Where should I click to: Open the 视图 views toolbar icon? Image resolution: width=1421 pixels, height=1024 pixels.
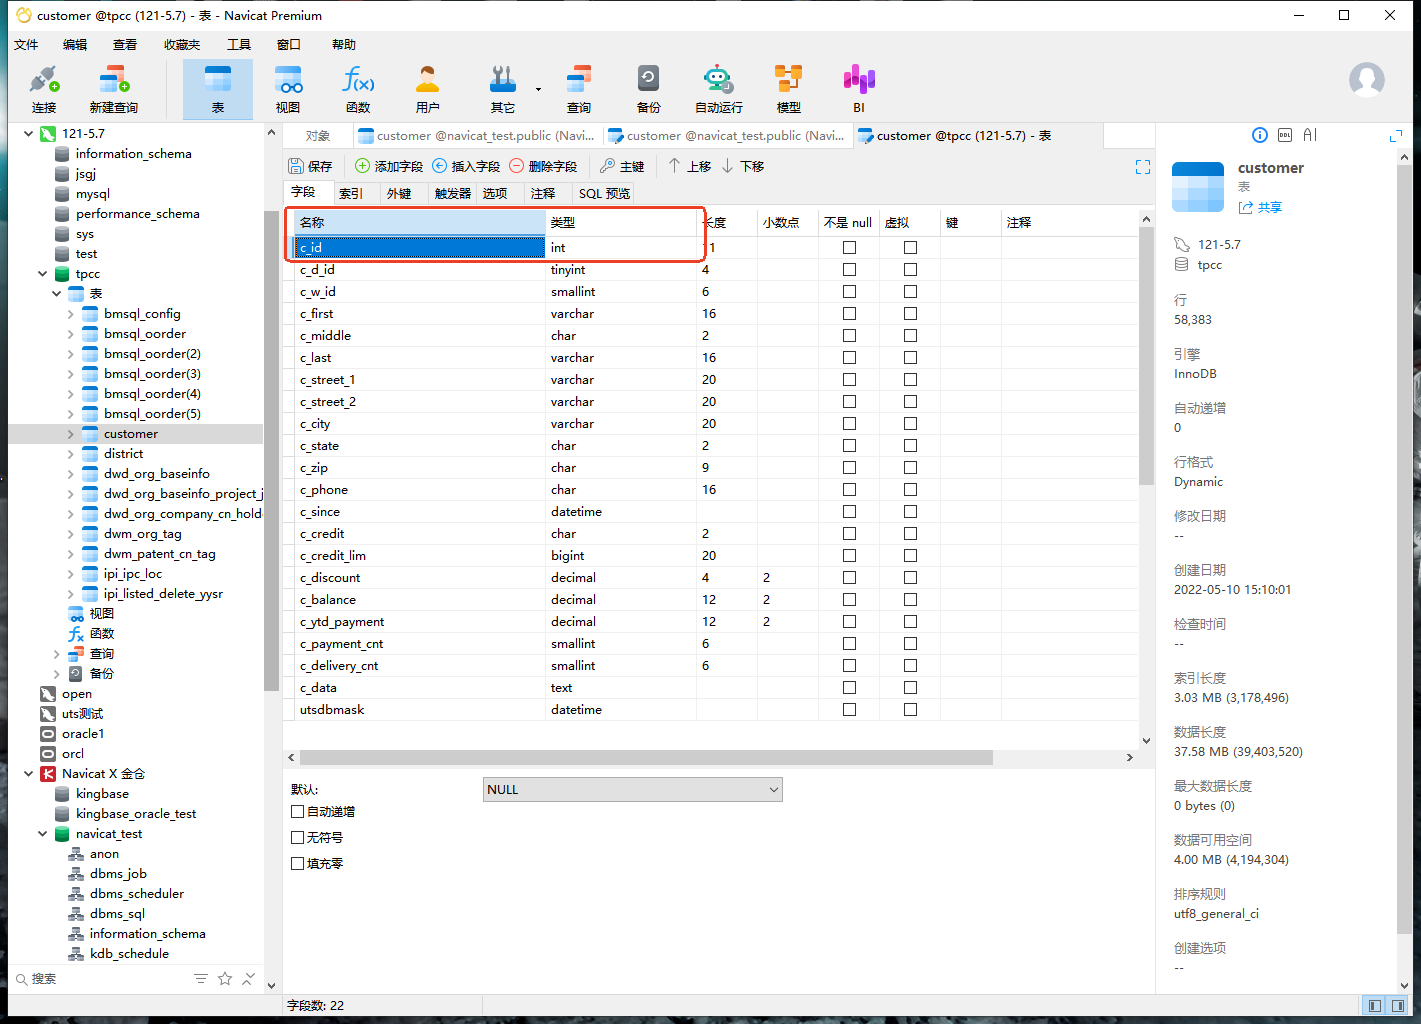[288, 89]
